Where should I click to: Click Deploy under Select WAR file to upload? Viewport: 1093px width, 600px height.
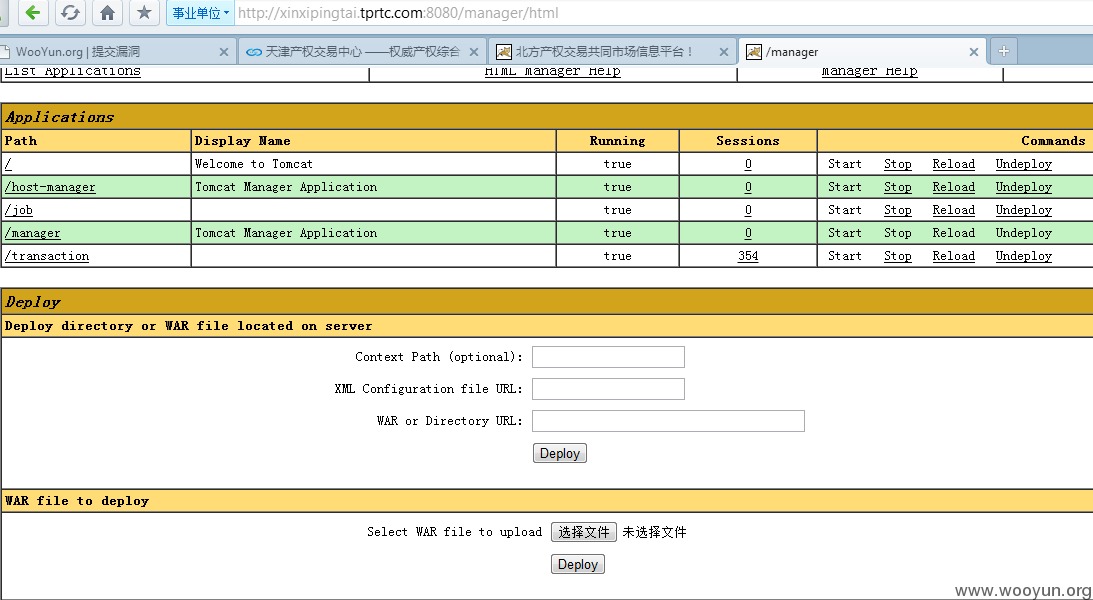[x=578, y=564]
